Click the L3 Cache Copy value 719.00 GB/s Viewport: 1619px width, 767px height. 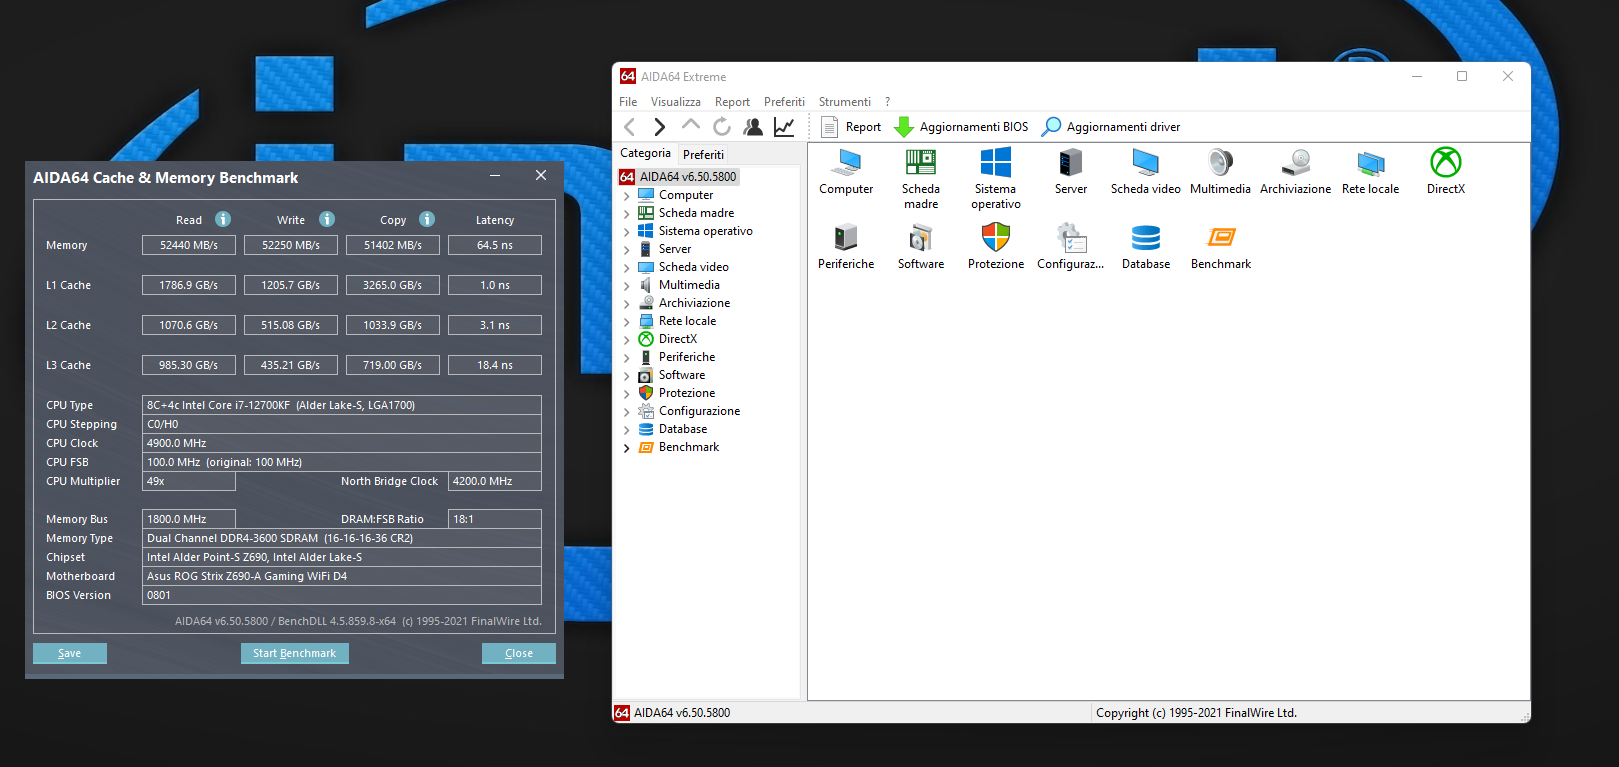393,365
